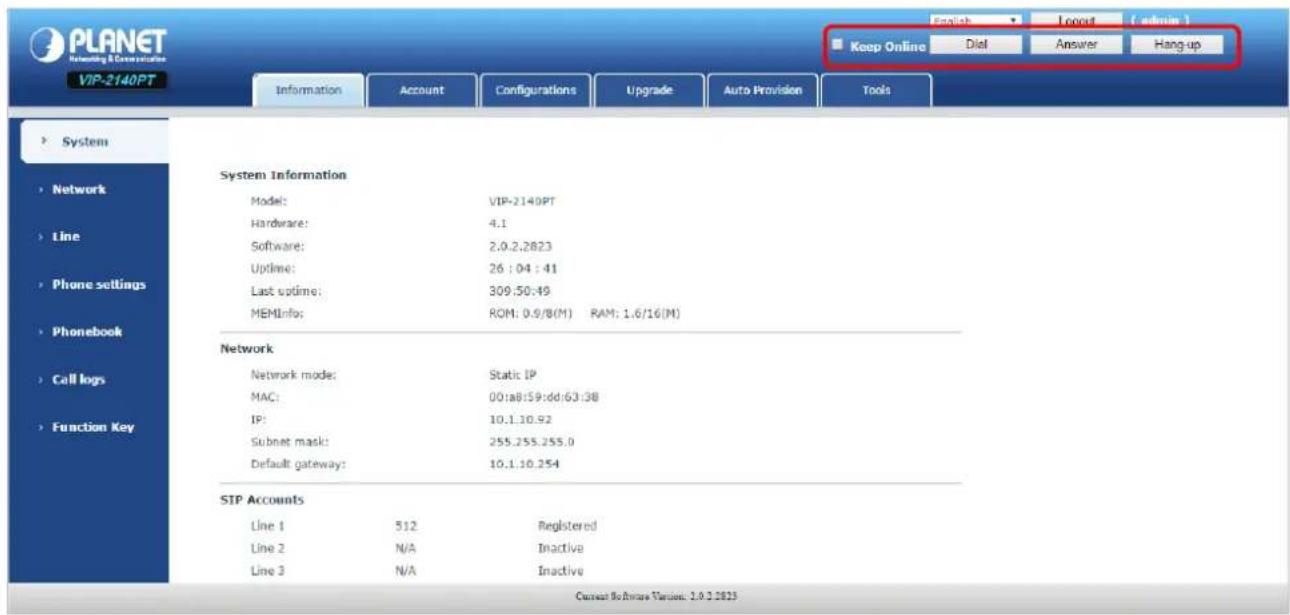Image resolution: width=1290 pixels, height=615 pixels.
Task: Click the Answer button
Action: 1076,45
